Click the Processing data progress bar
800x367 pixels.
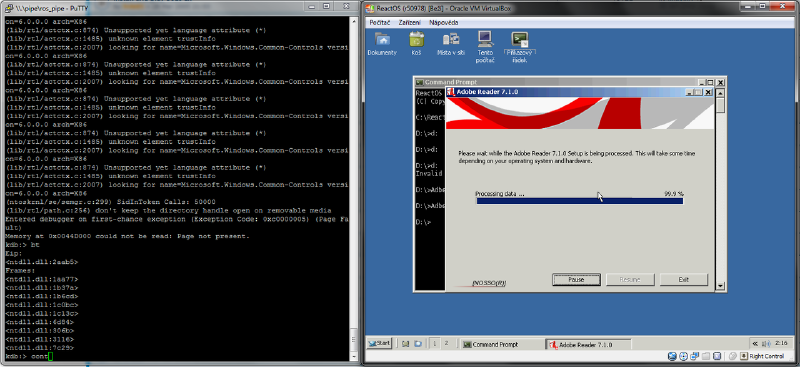point(580,201)
